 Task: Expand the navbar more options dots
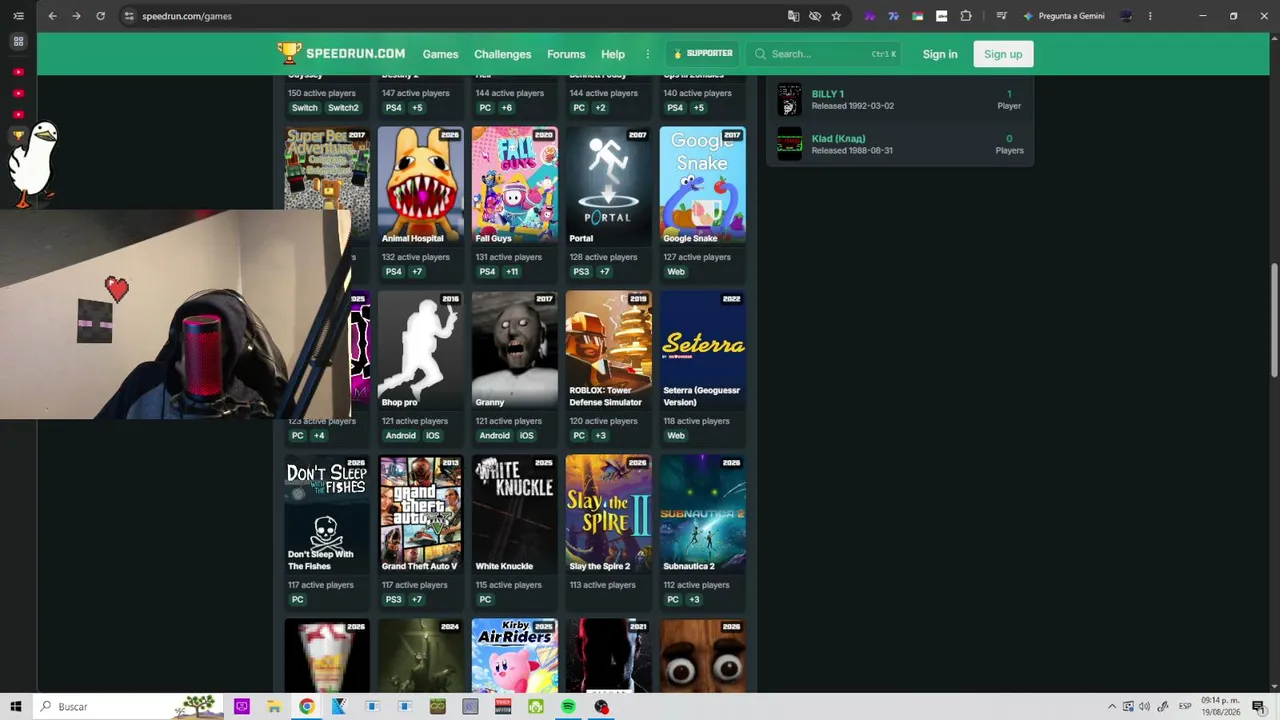647,54
